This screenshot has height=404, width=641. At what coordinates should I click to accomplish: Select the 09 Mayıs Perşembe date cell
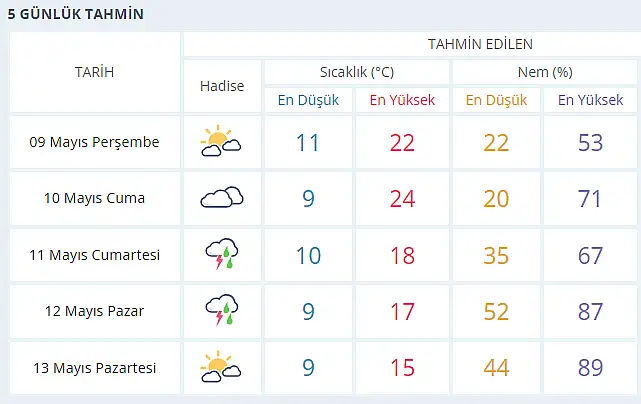click(x=94, y=142)
